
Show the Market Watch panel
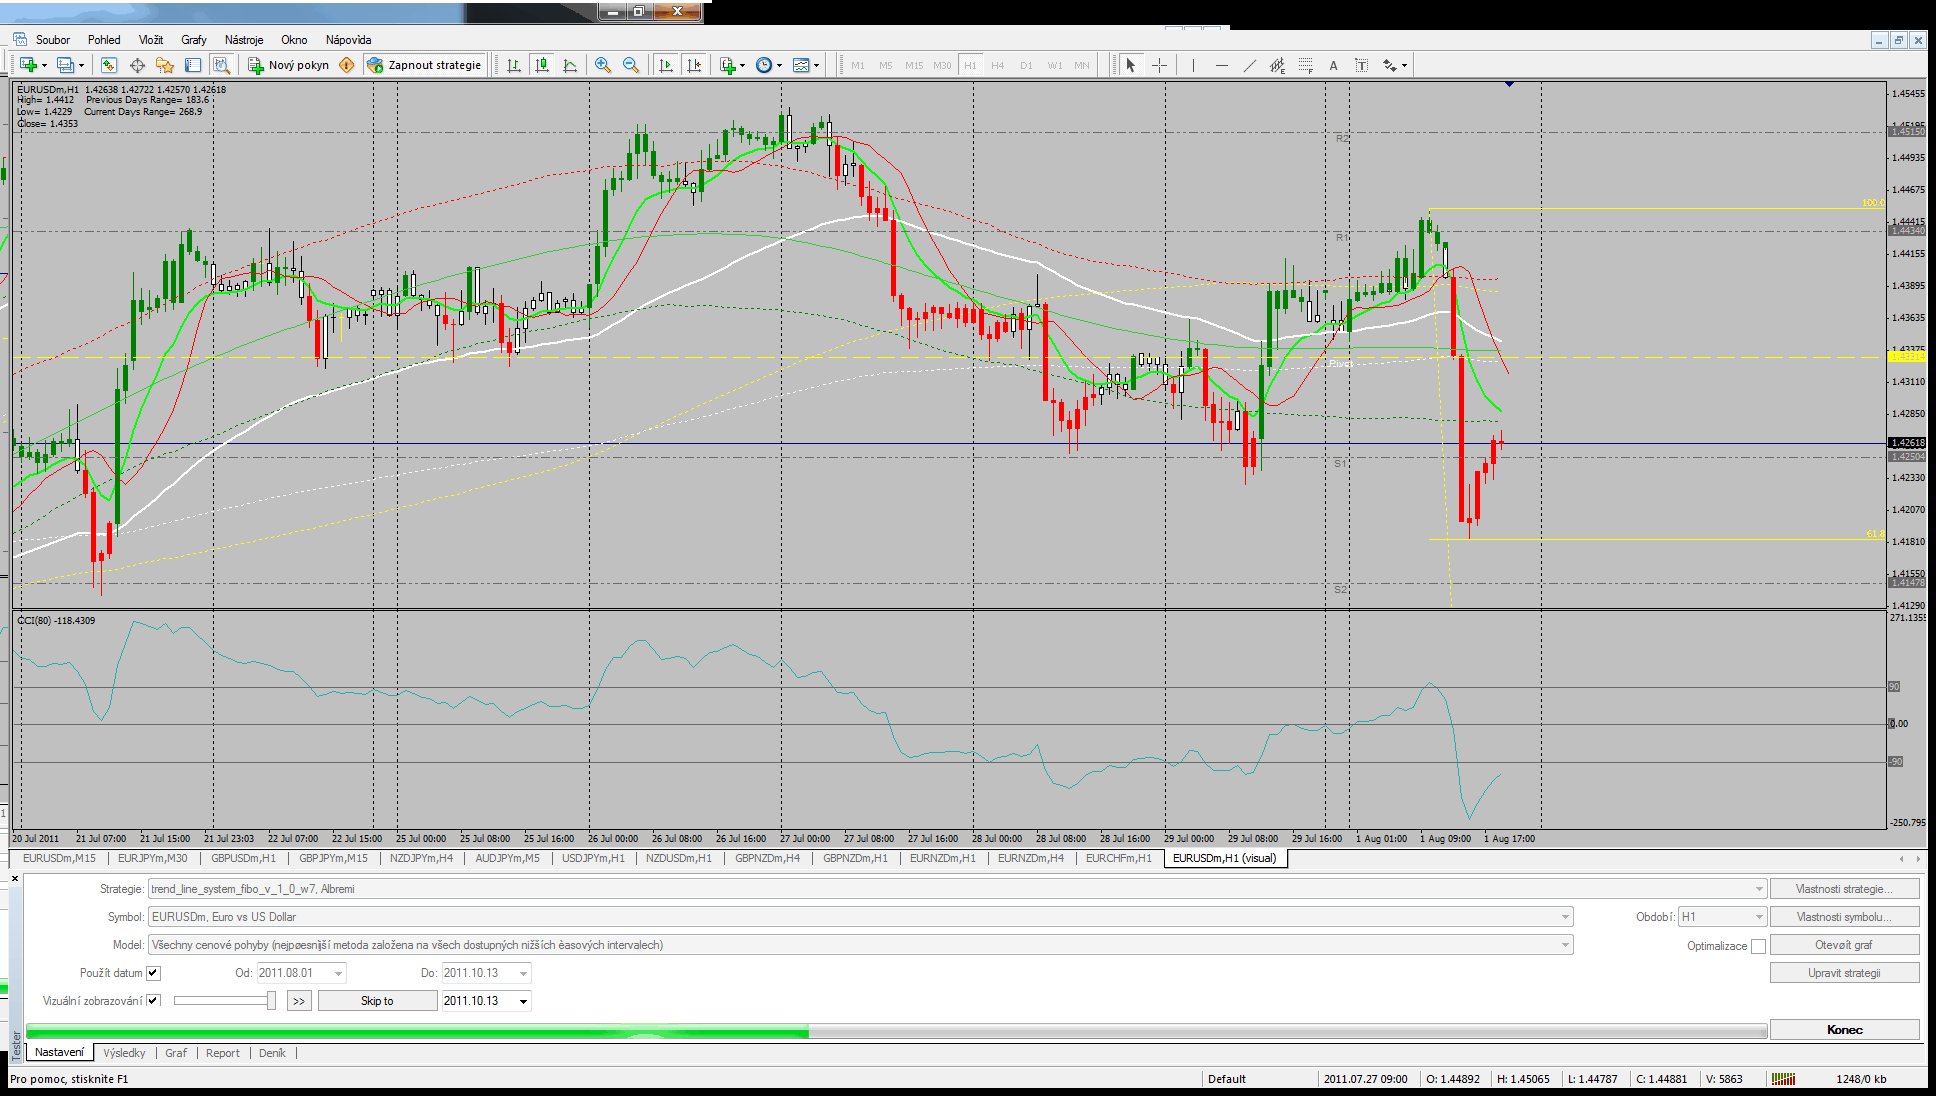pyautogui.click(x=109, y=65)
